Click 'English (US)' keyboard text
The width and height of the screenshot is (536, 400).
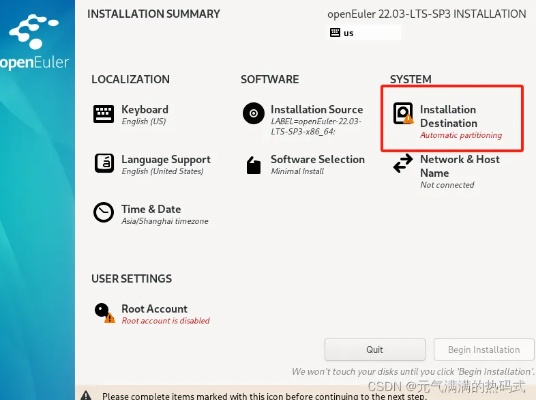click(144, 121)
